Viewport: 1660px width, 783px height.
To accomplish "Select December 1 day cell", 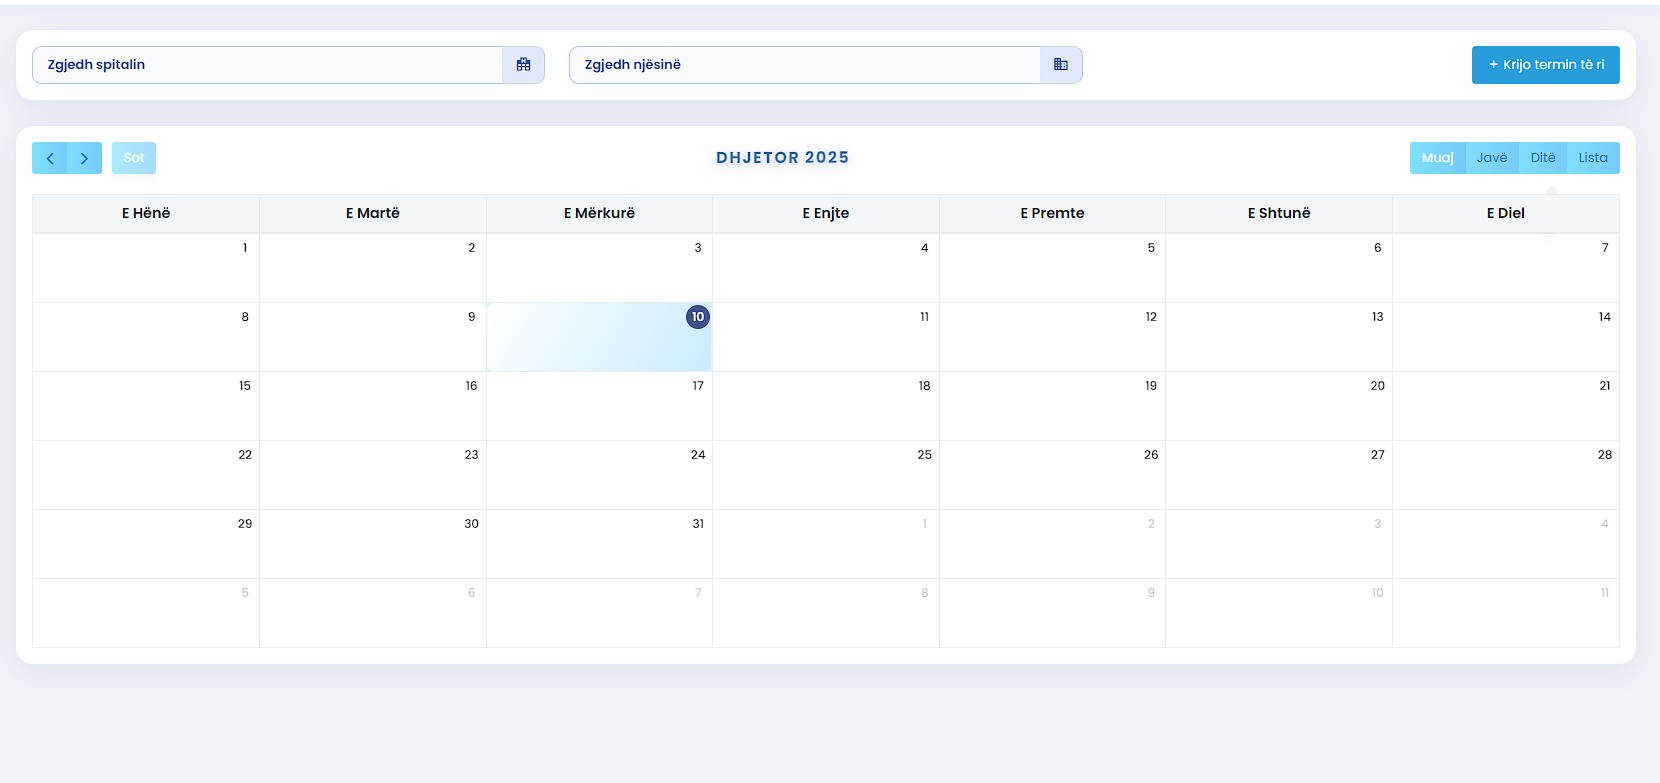I will click(x=146, y=268).
